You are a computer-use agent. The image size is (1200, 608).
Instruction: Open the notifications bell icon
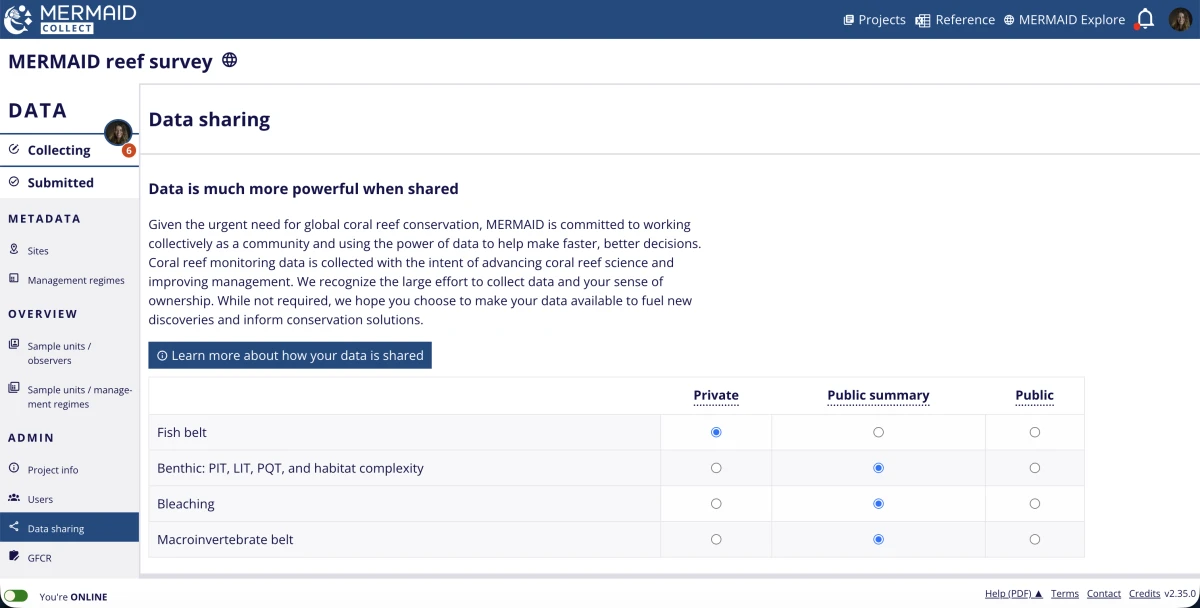[x=1145, y=19]
